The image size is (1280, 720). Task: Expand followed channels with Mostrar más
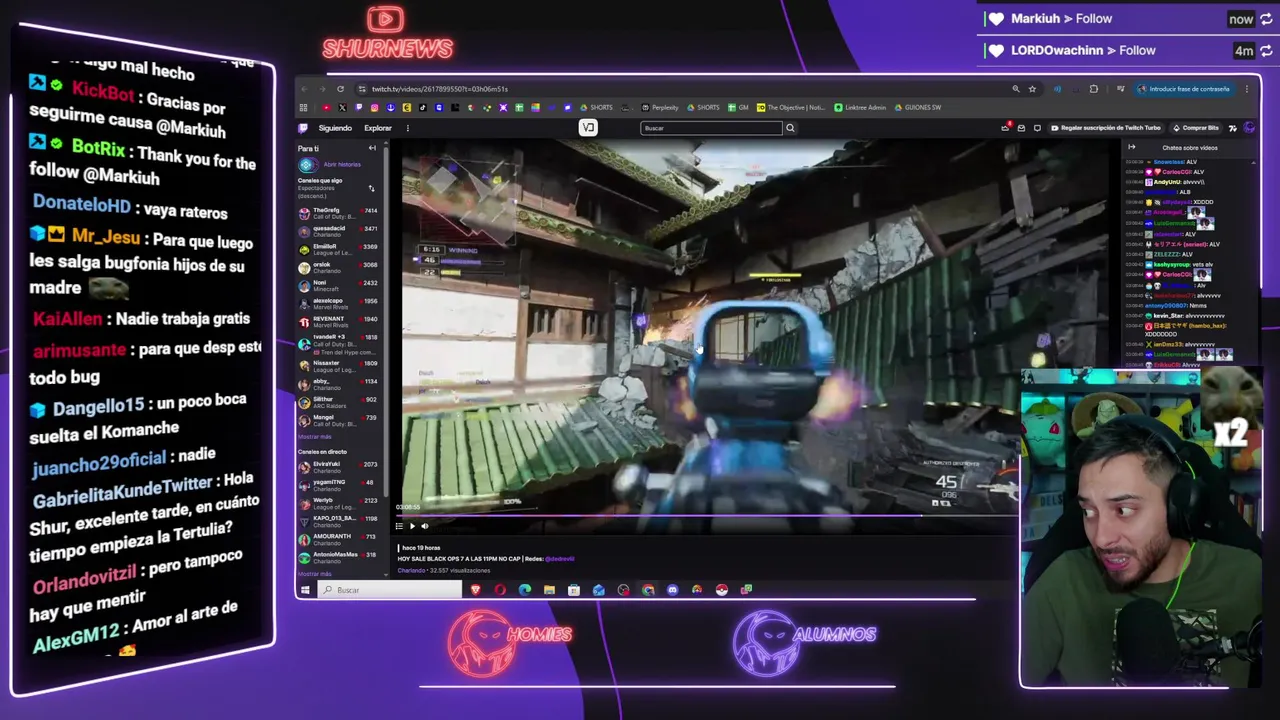(x=314, y=437)
